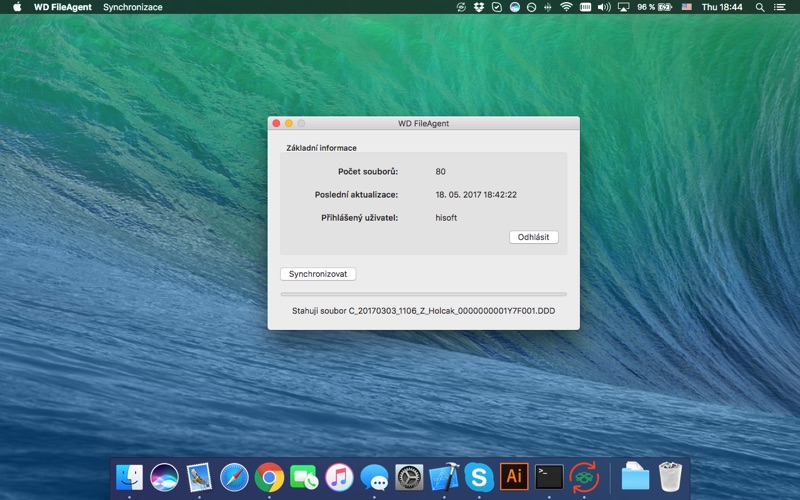800x500 pixels.
Task: Open Siri from the Dock
Action: coord(164,477)
